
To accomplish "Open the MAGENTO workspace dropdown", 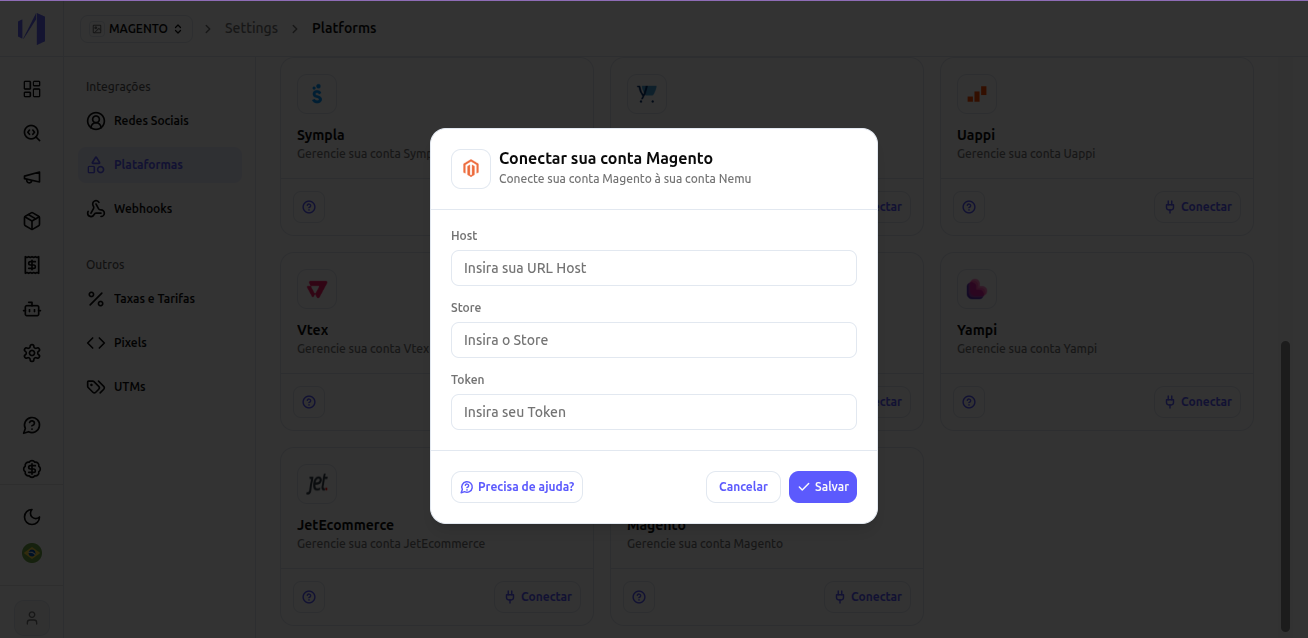I will 136,29.
